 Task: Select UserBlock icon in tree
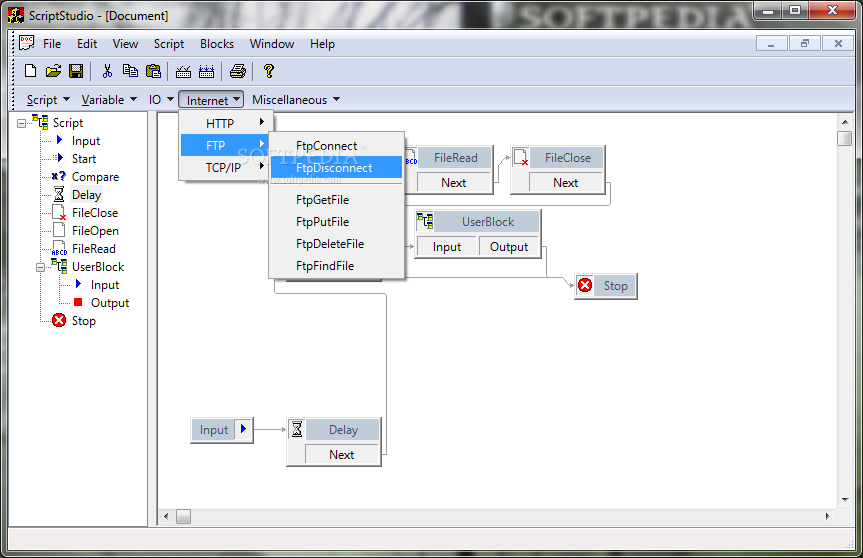point(59,266)
